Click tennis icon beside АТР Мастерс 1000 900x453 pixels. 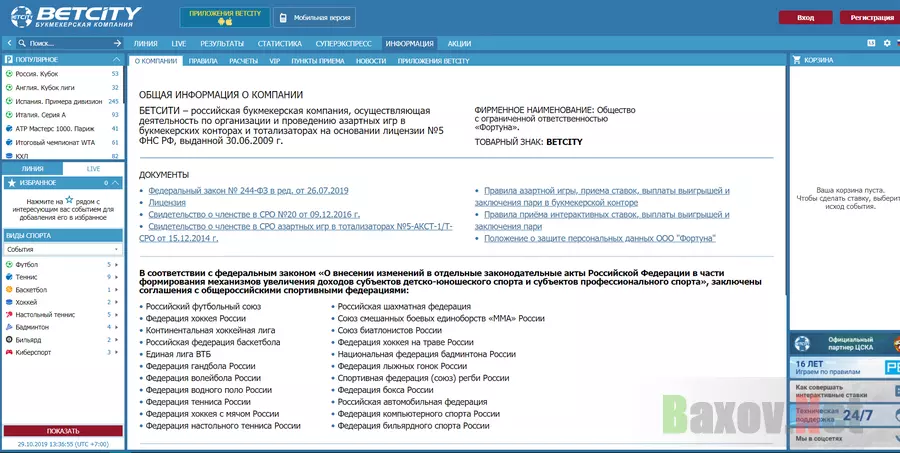[9, 129]
